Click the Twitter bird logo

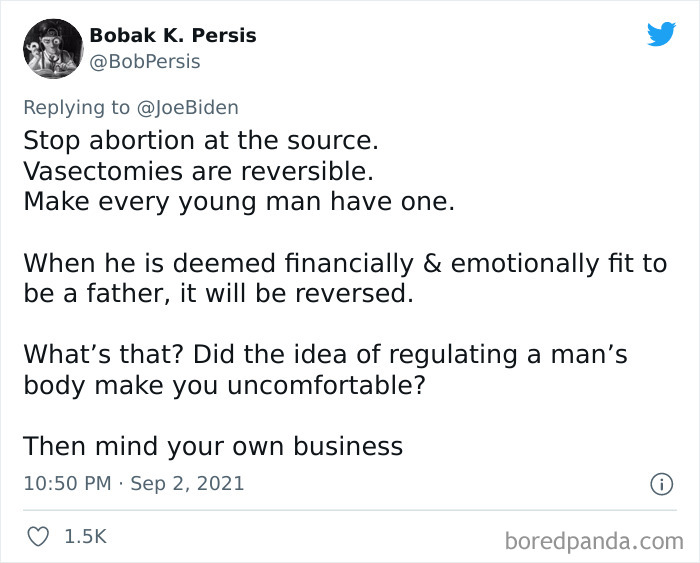[x=661, y=35]
